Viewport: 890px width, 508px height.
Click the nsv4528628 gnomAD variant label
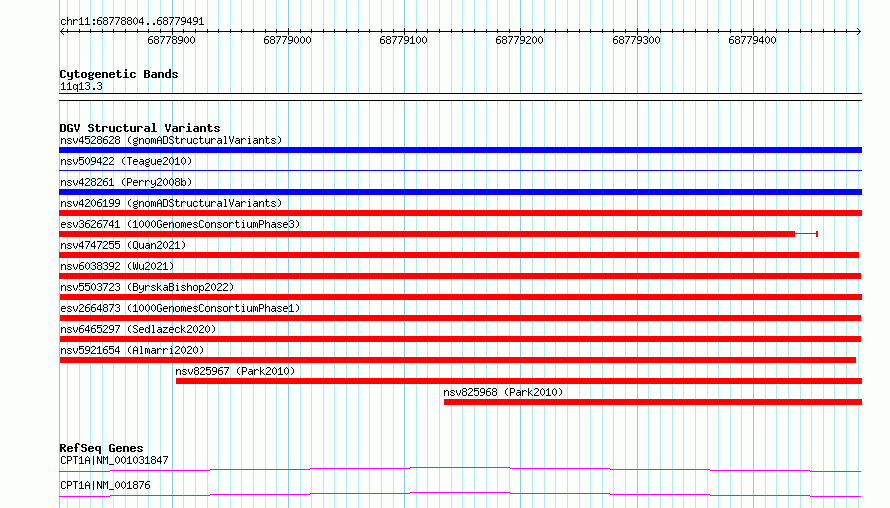coord(171,140)
